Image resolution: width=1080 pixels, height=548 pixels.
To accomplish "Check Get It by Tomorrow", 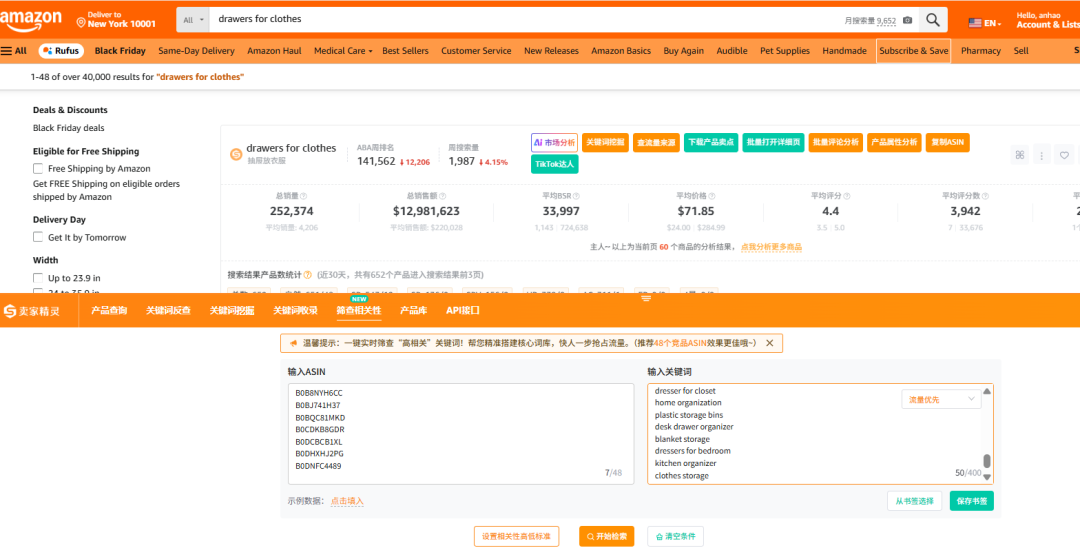I will point(38,238).
